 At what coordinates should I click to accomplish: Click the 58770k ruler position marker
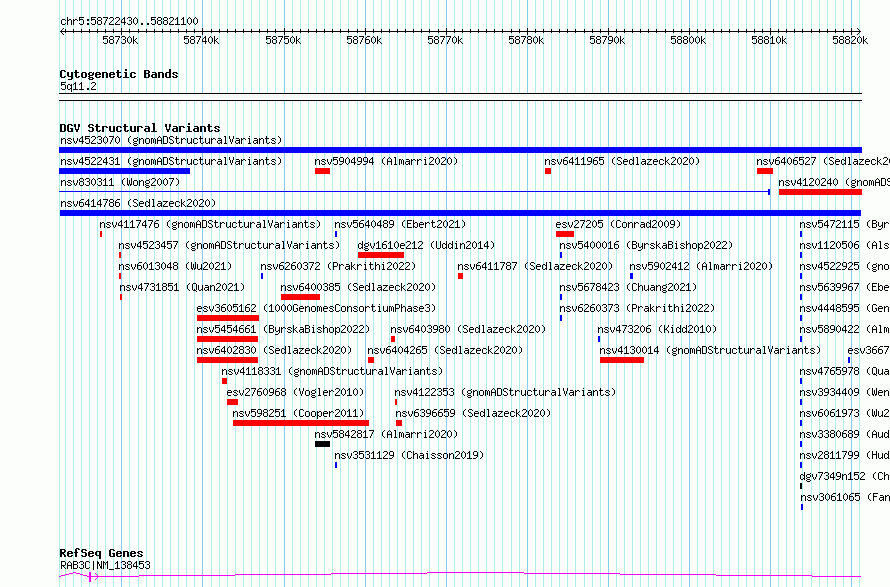[x=445, y=40]
